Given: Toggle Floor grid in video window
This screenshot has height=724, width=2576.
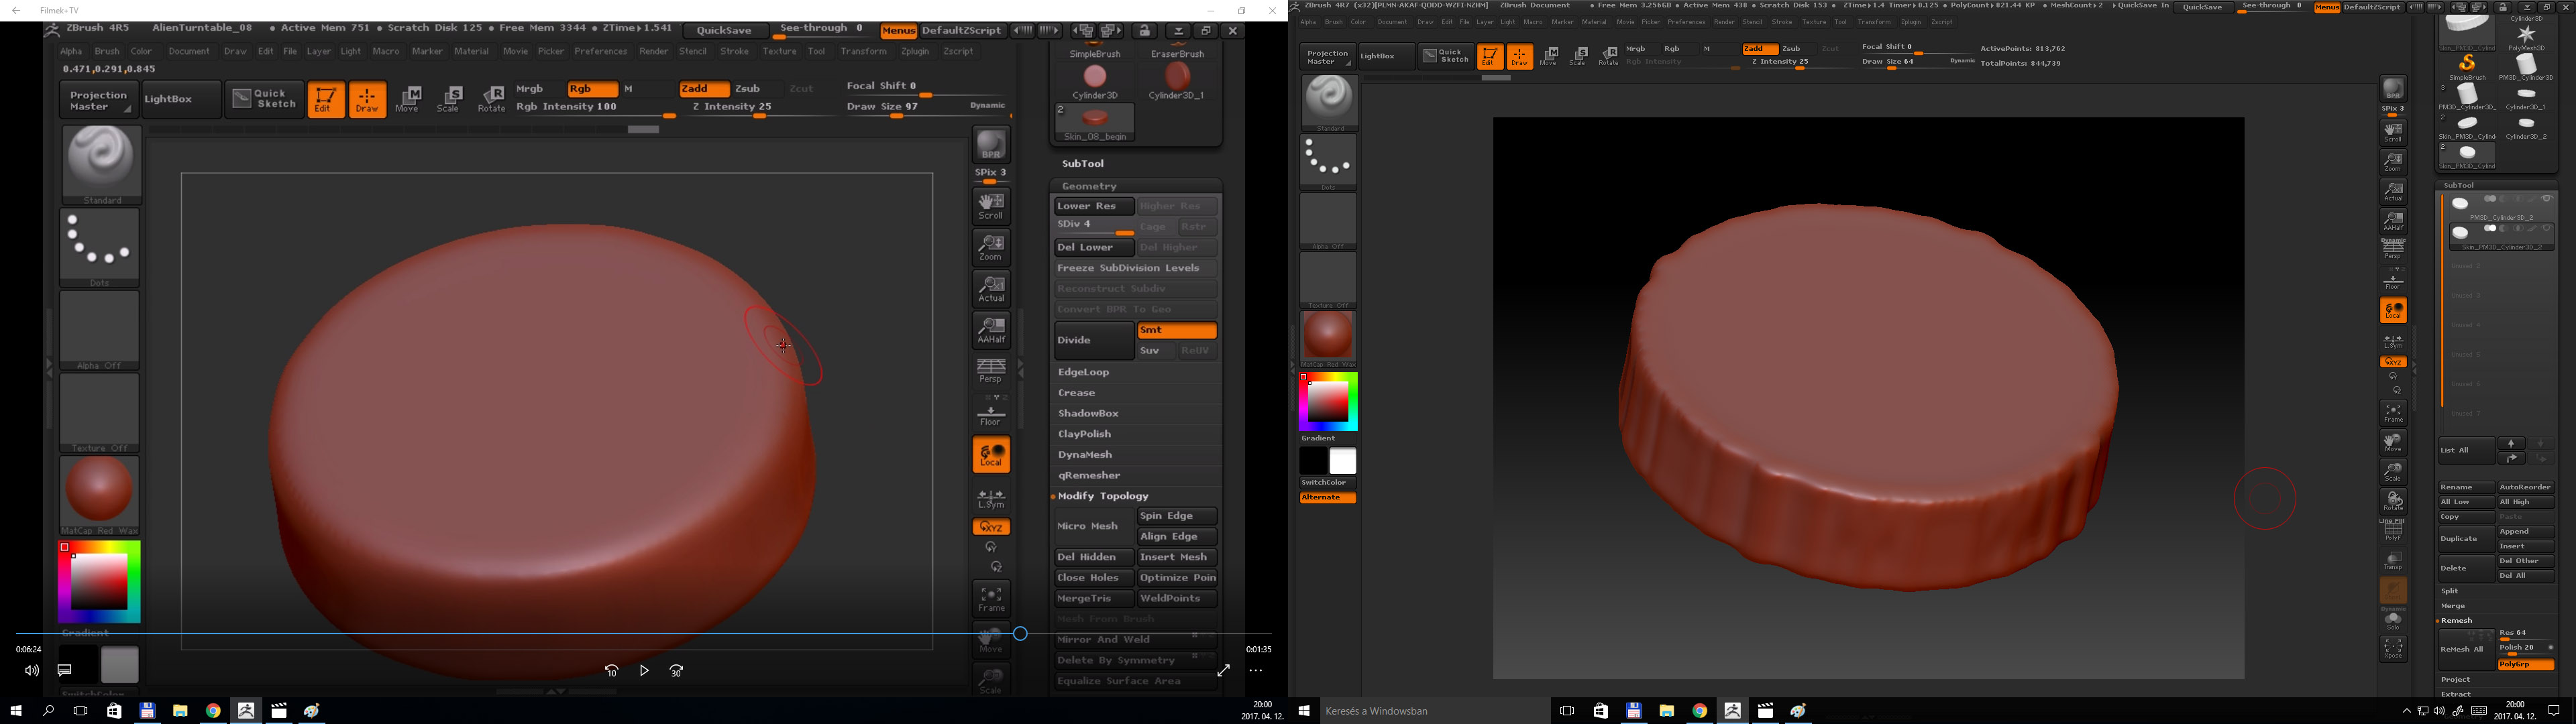Looking at the screenshot, I should 991,412.
